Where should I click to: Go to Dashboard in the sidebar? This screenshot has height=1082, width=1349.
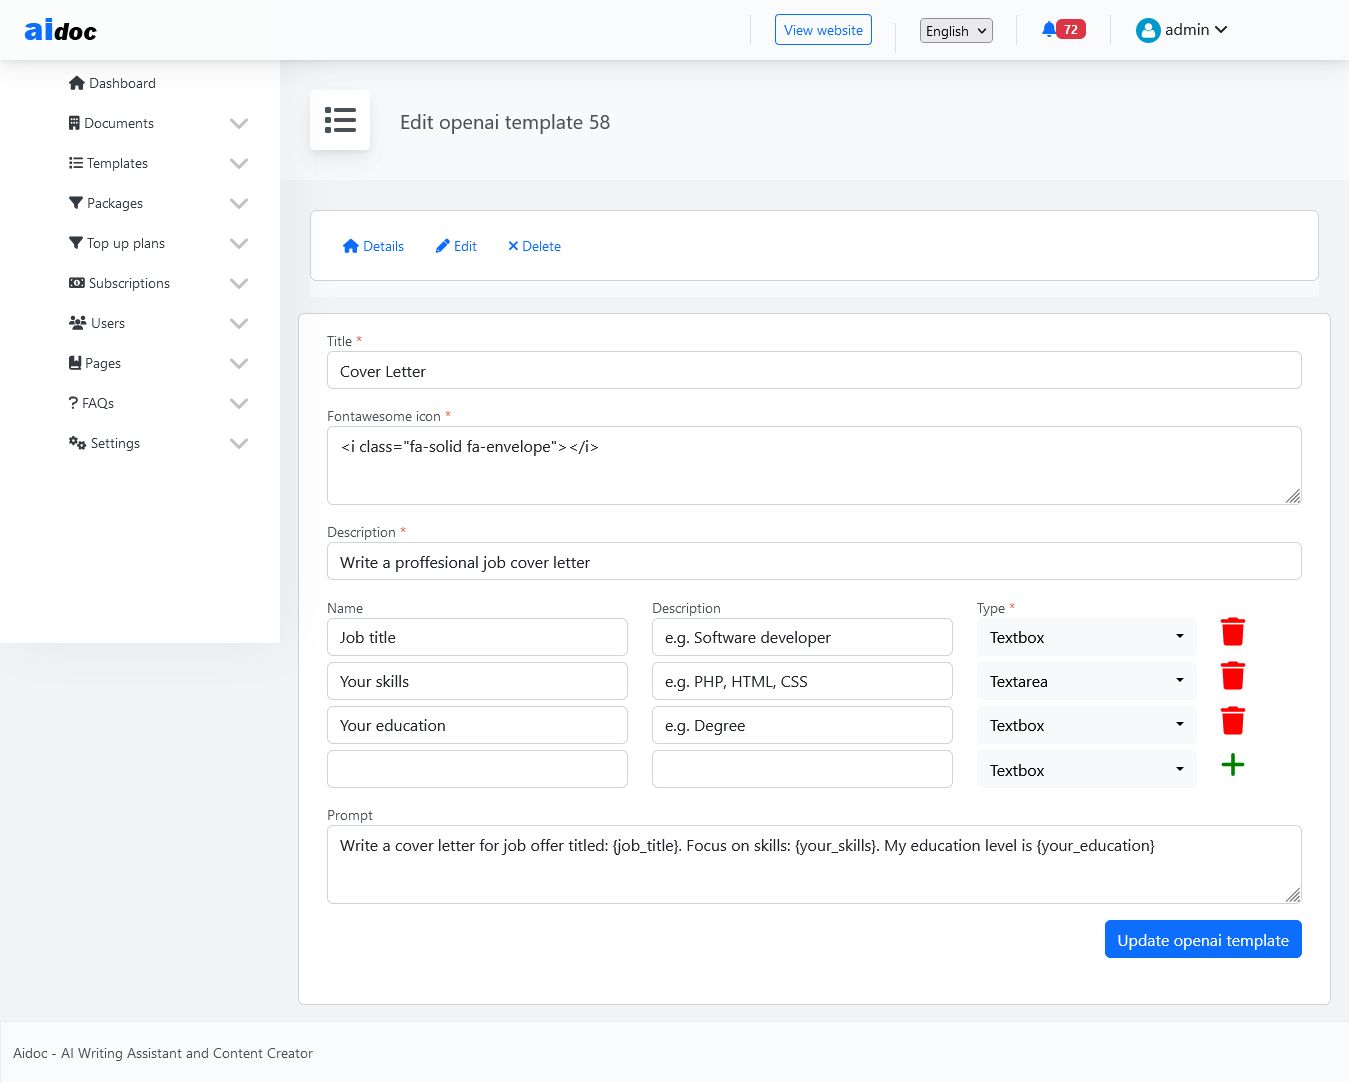(x=122, y=83)
